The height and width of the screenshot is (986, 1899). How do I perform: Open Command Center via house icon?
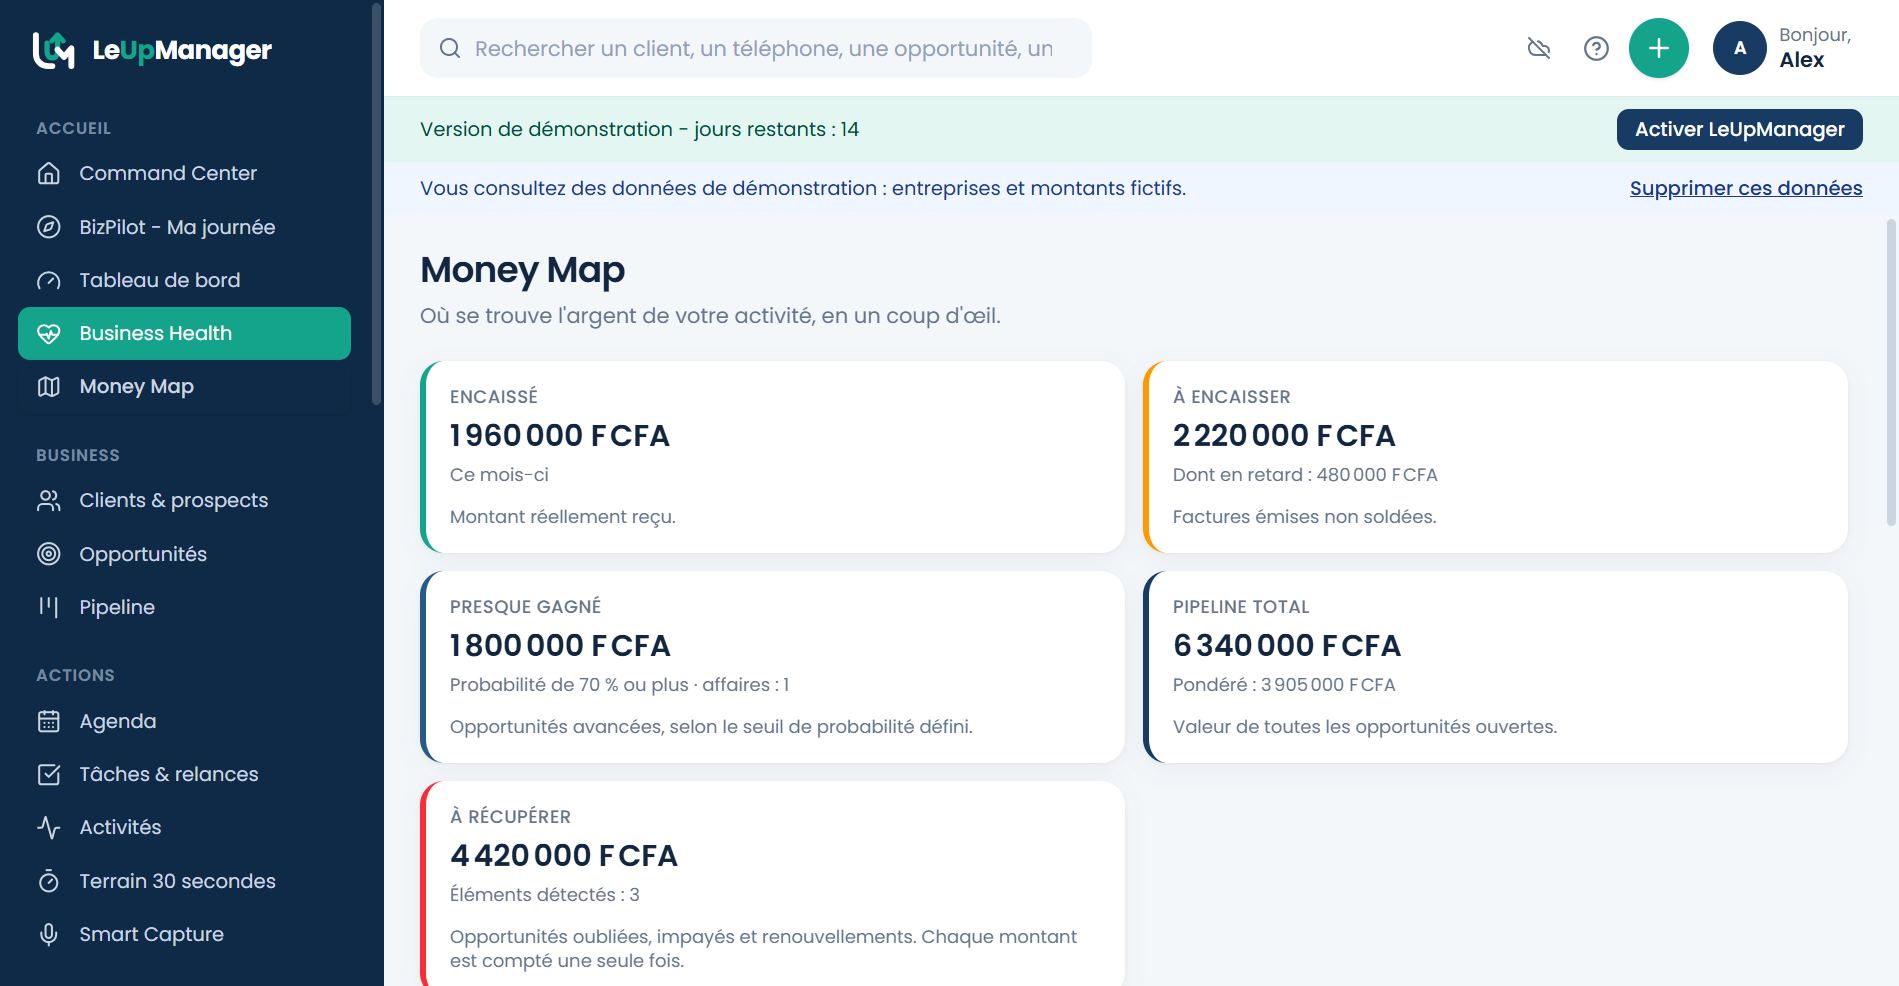(x=49, y=173)
